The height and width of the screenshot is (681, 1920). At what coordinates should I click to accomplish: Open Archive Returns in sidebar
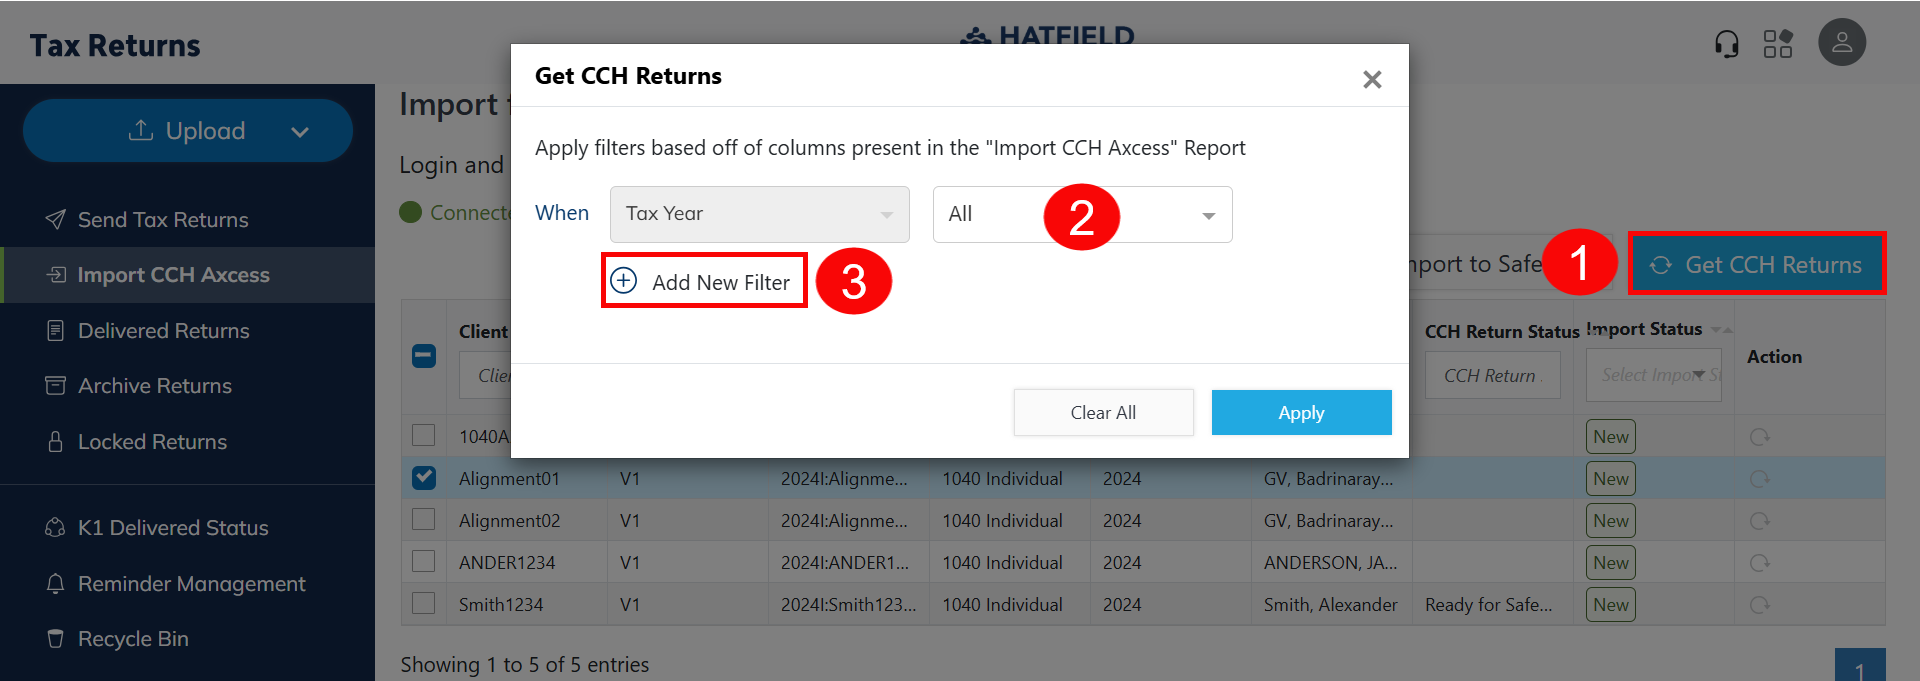click(154, 386)
